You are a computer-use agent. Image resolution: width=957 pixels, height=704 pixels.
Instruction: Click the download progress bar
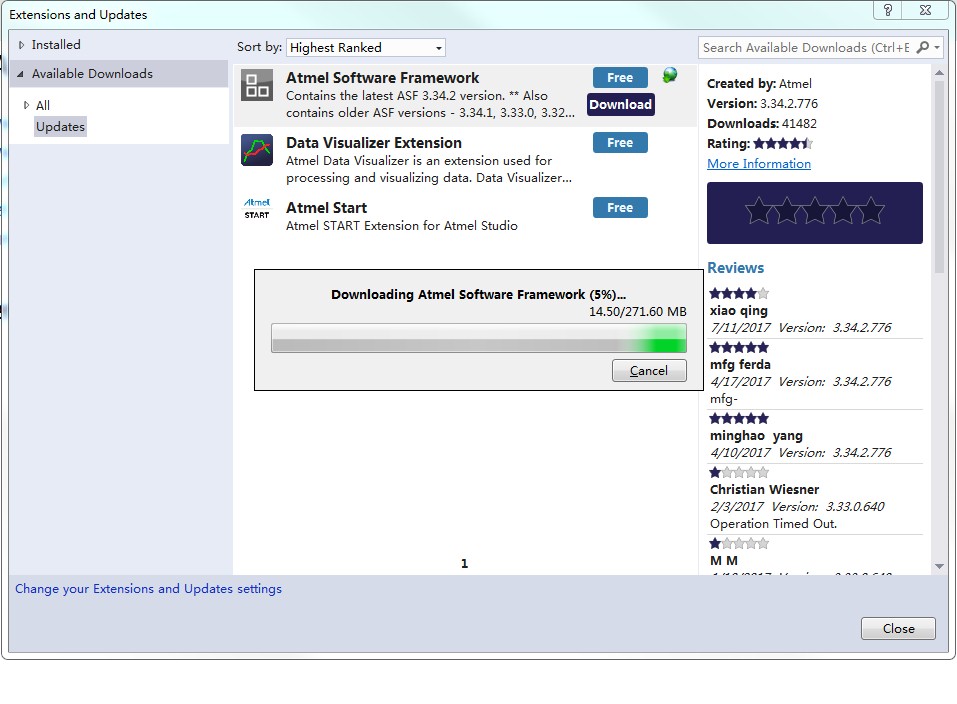click(x=478, y=338)
